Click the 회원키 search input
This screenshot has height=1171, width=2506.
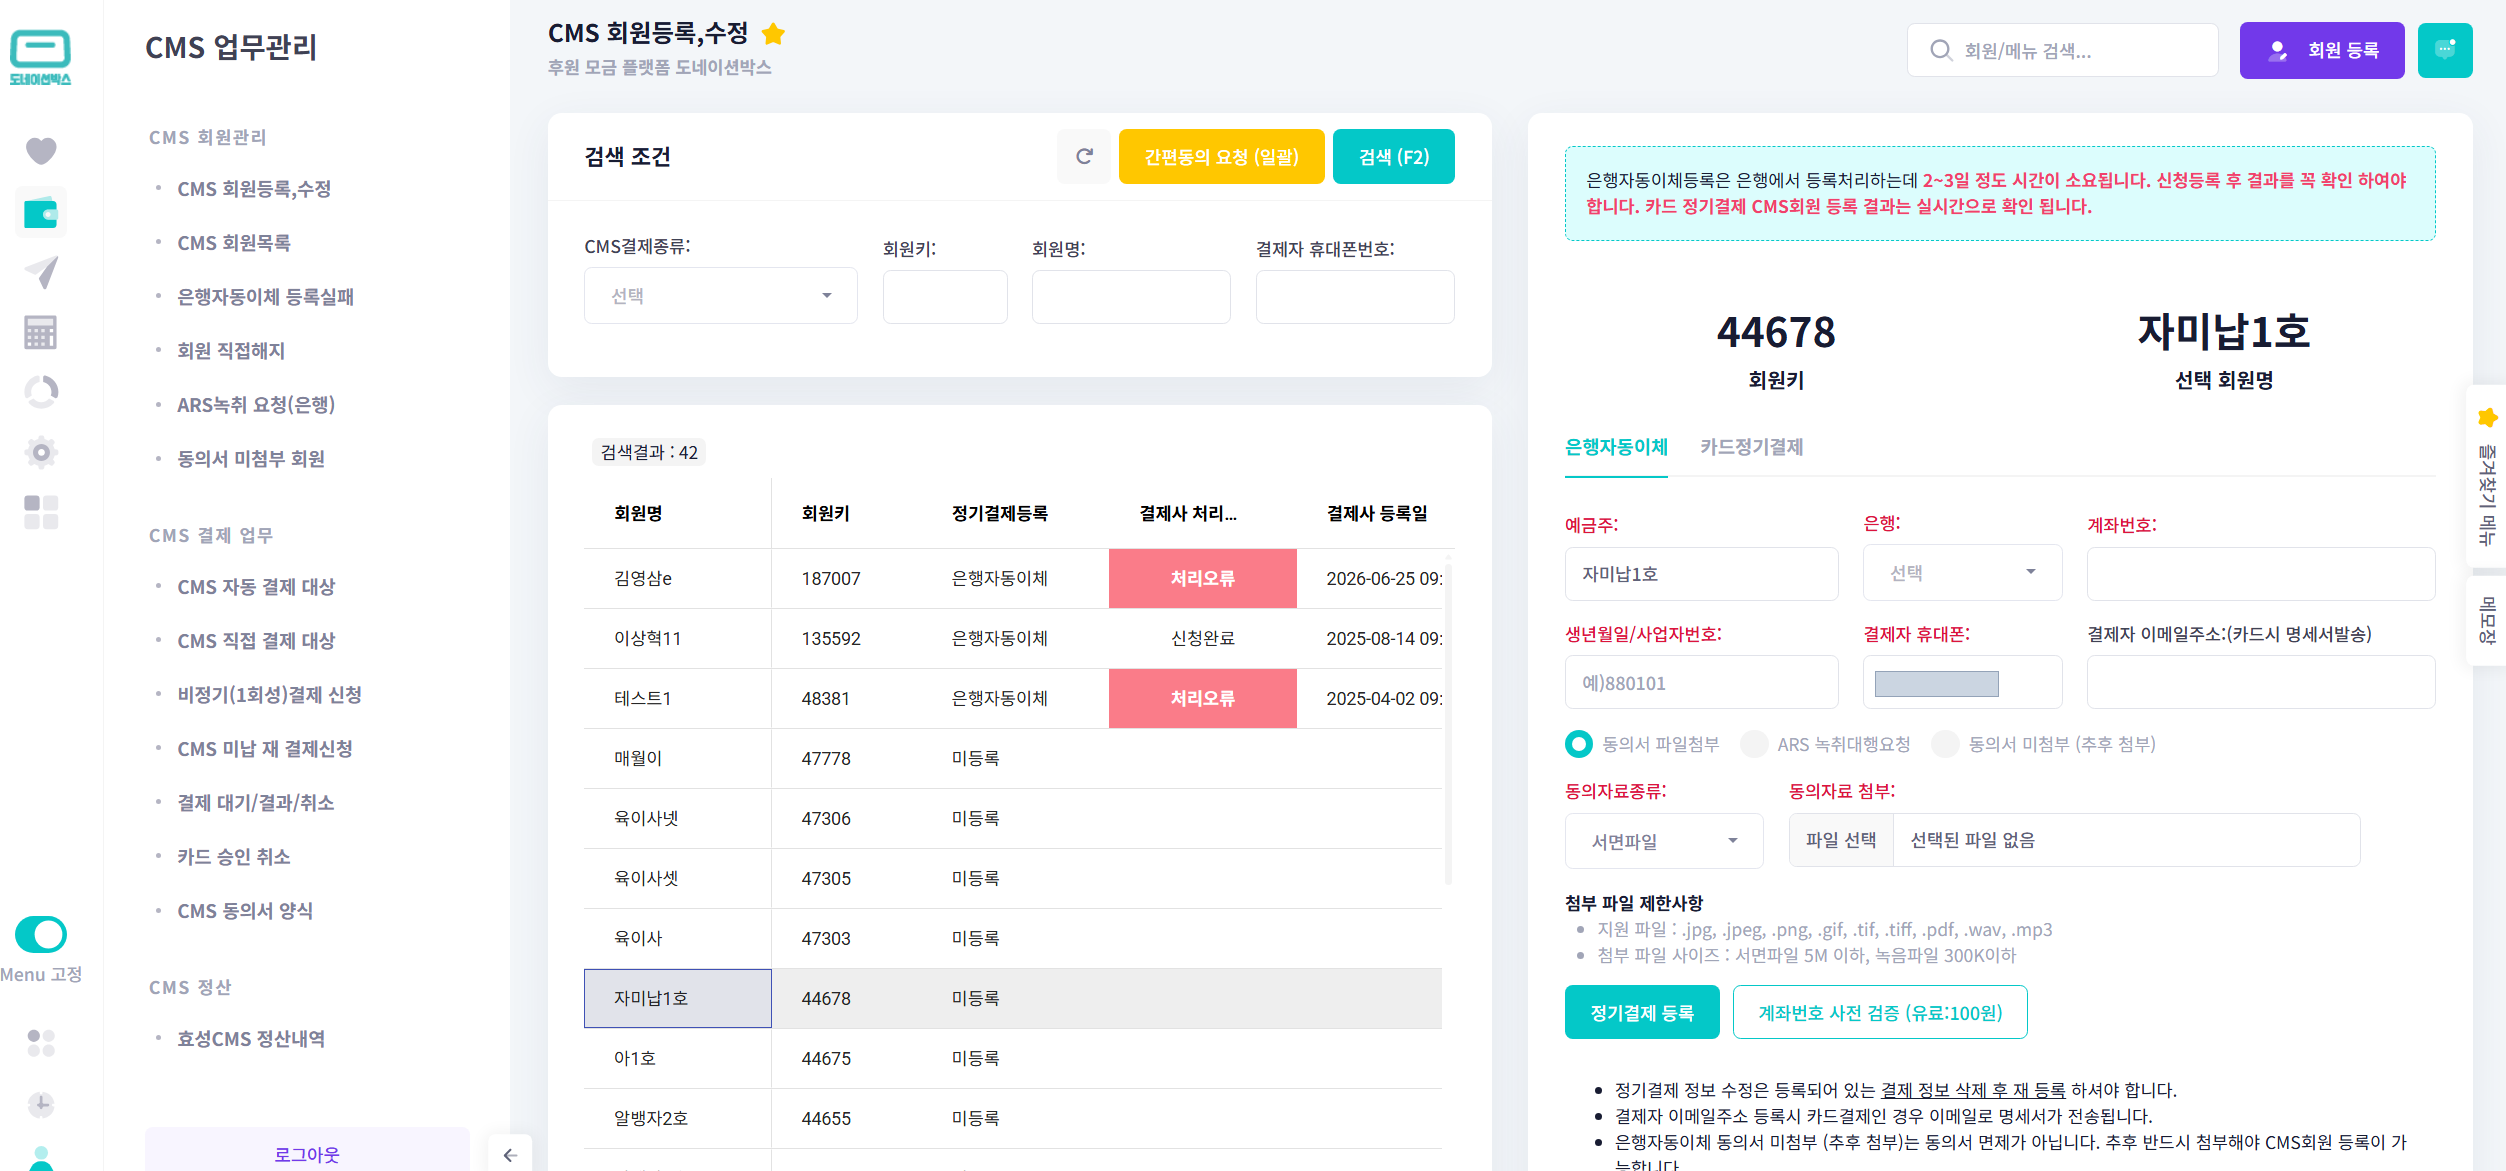945,296
